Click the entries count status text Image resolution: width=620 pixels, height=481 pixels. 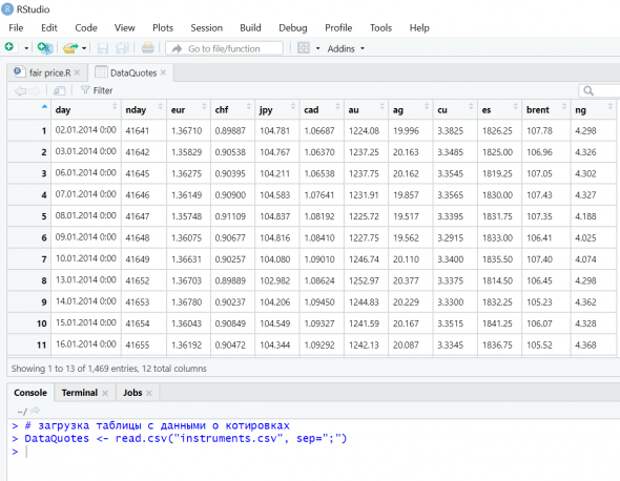(x=109, y=369)
